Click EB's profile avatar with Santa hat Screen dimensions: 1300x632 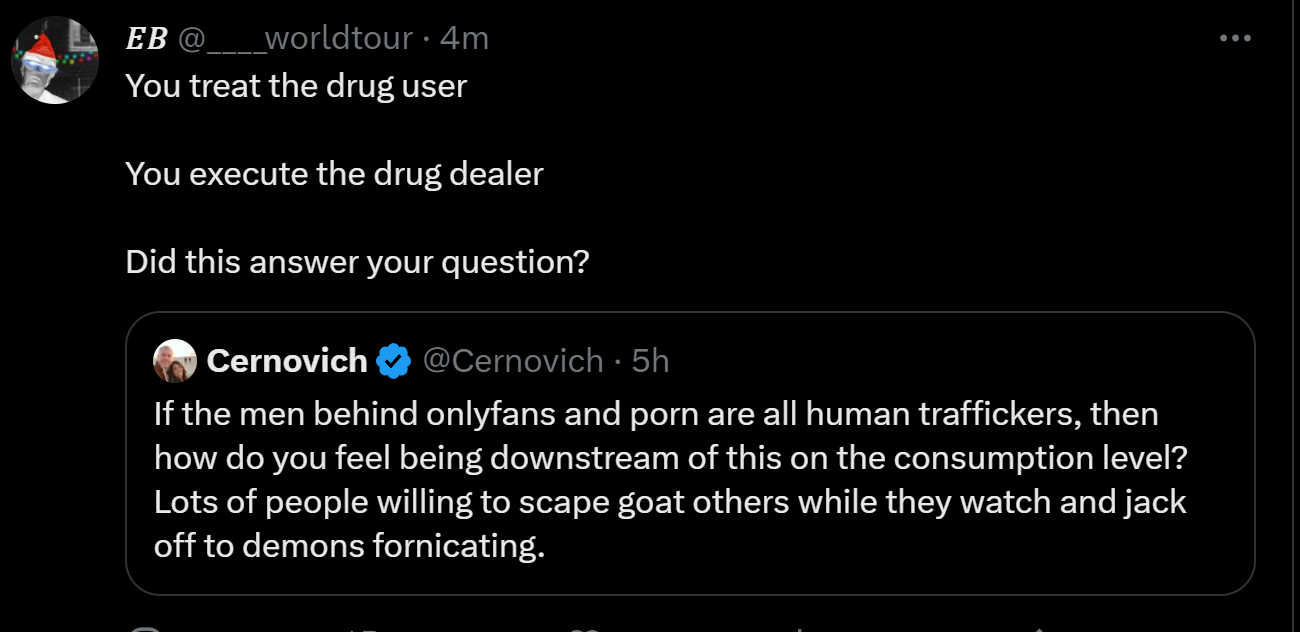[55, 60]
